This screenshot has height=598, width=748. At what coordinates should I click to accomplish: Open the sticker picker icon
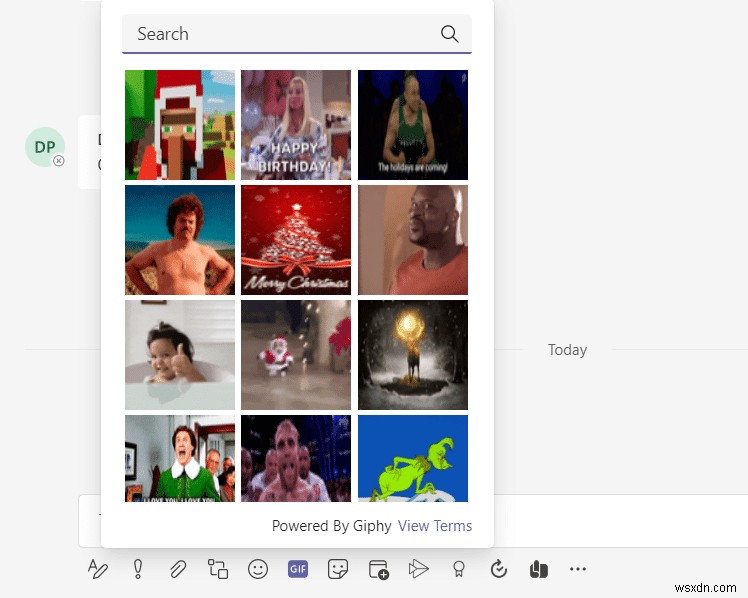(x=338, y=569)
